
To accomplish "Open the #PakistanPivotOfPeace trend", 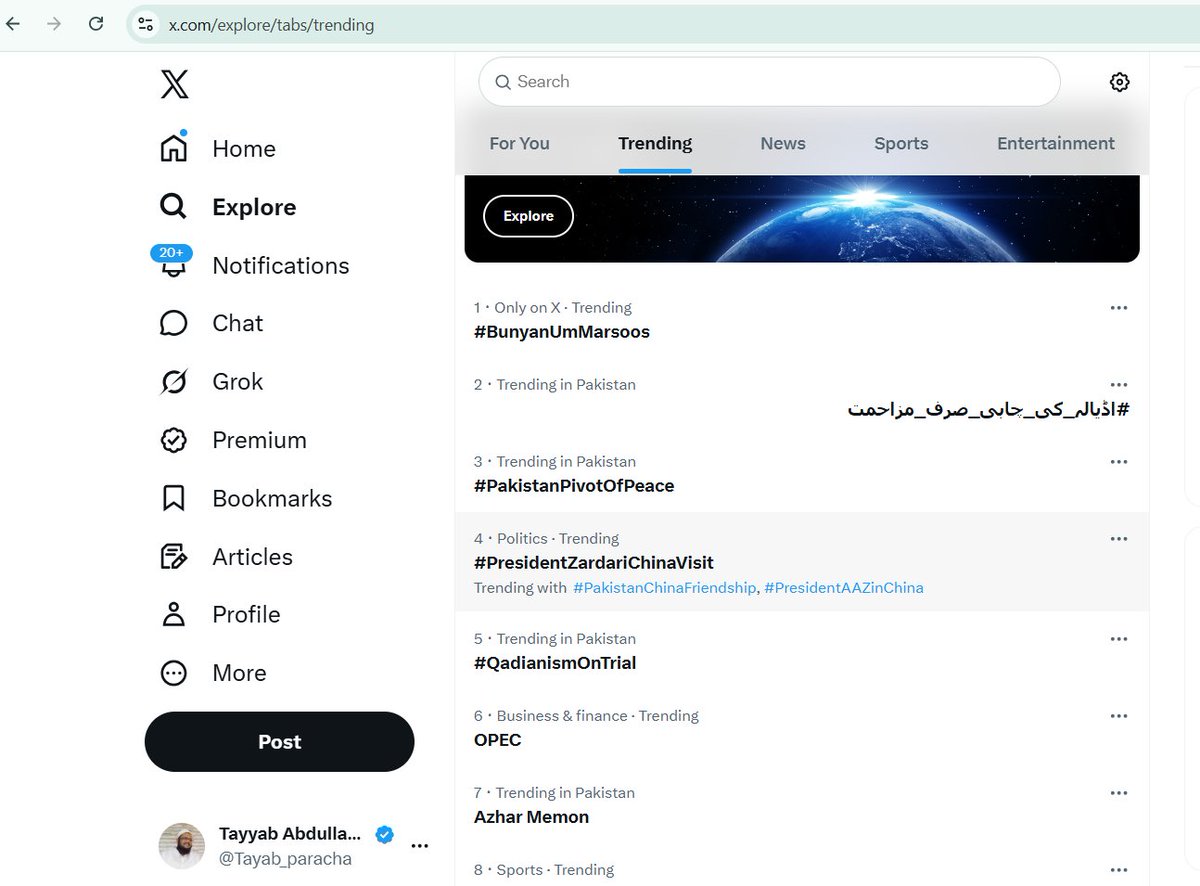I will 574,486.
